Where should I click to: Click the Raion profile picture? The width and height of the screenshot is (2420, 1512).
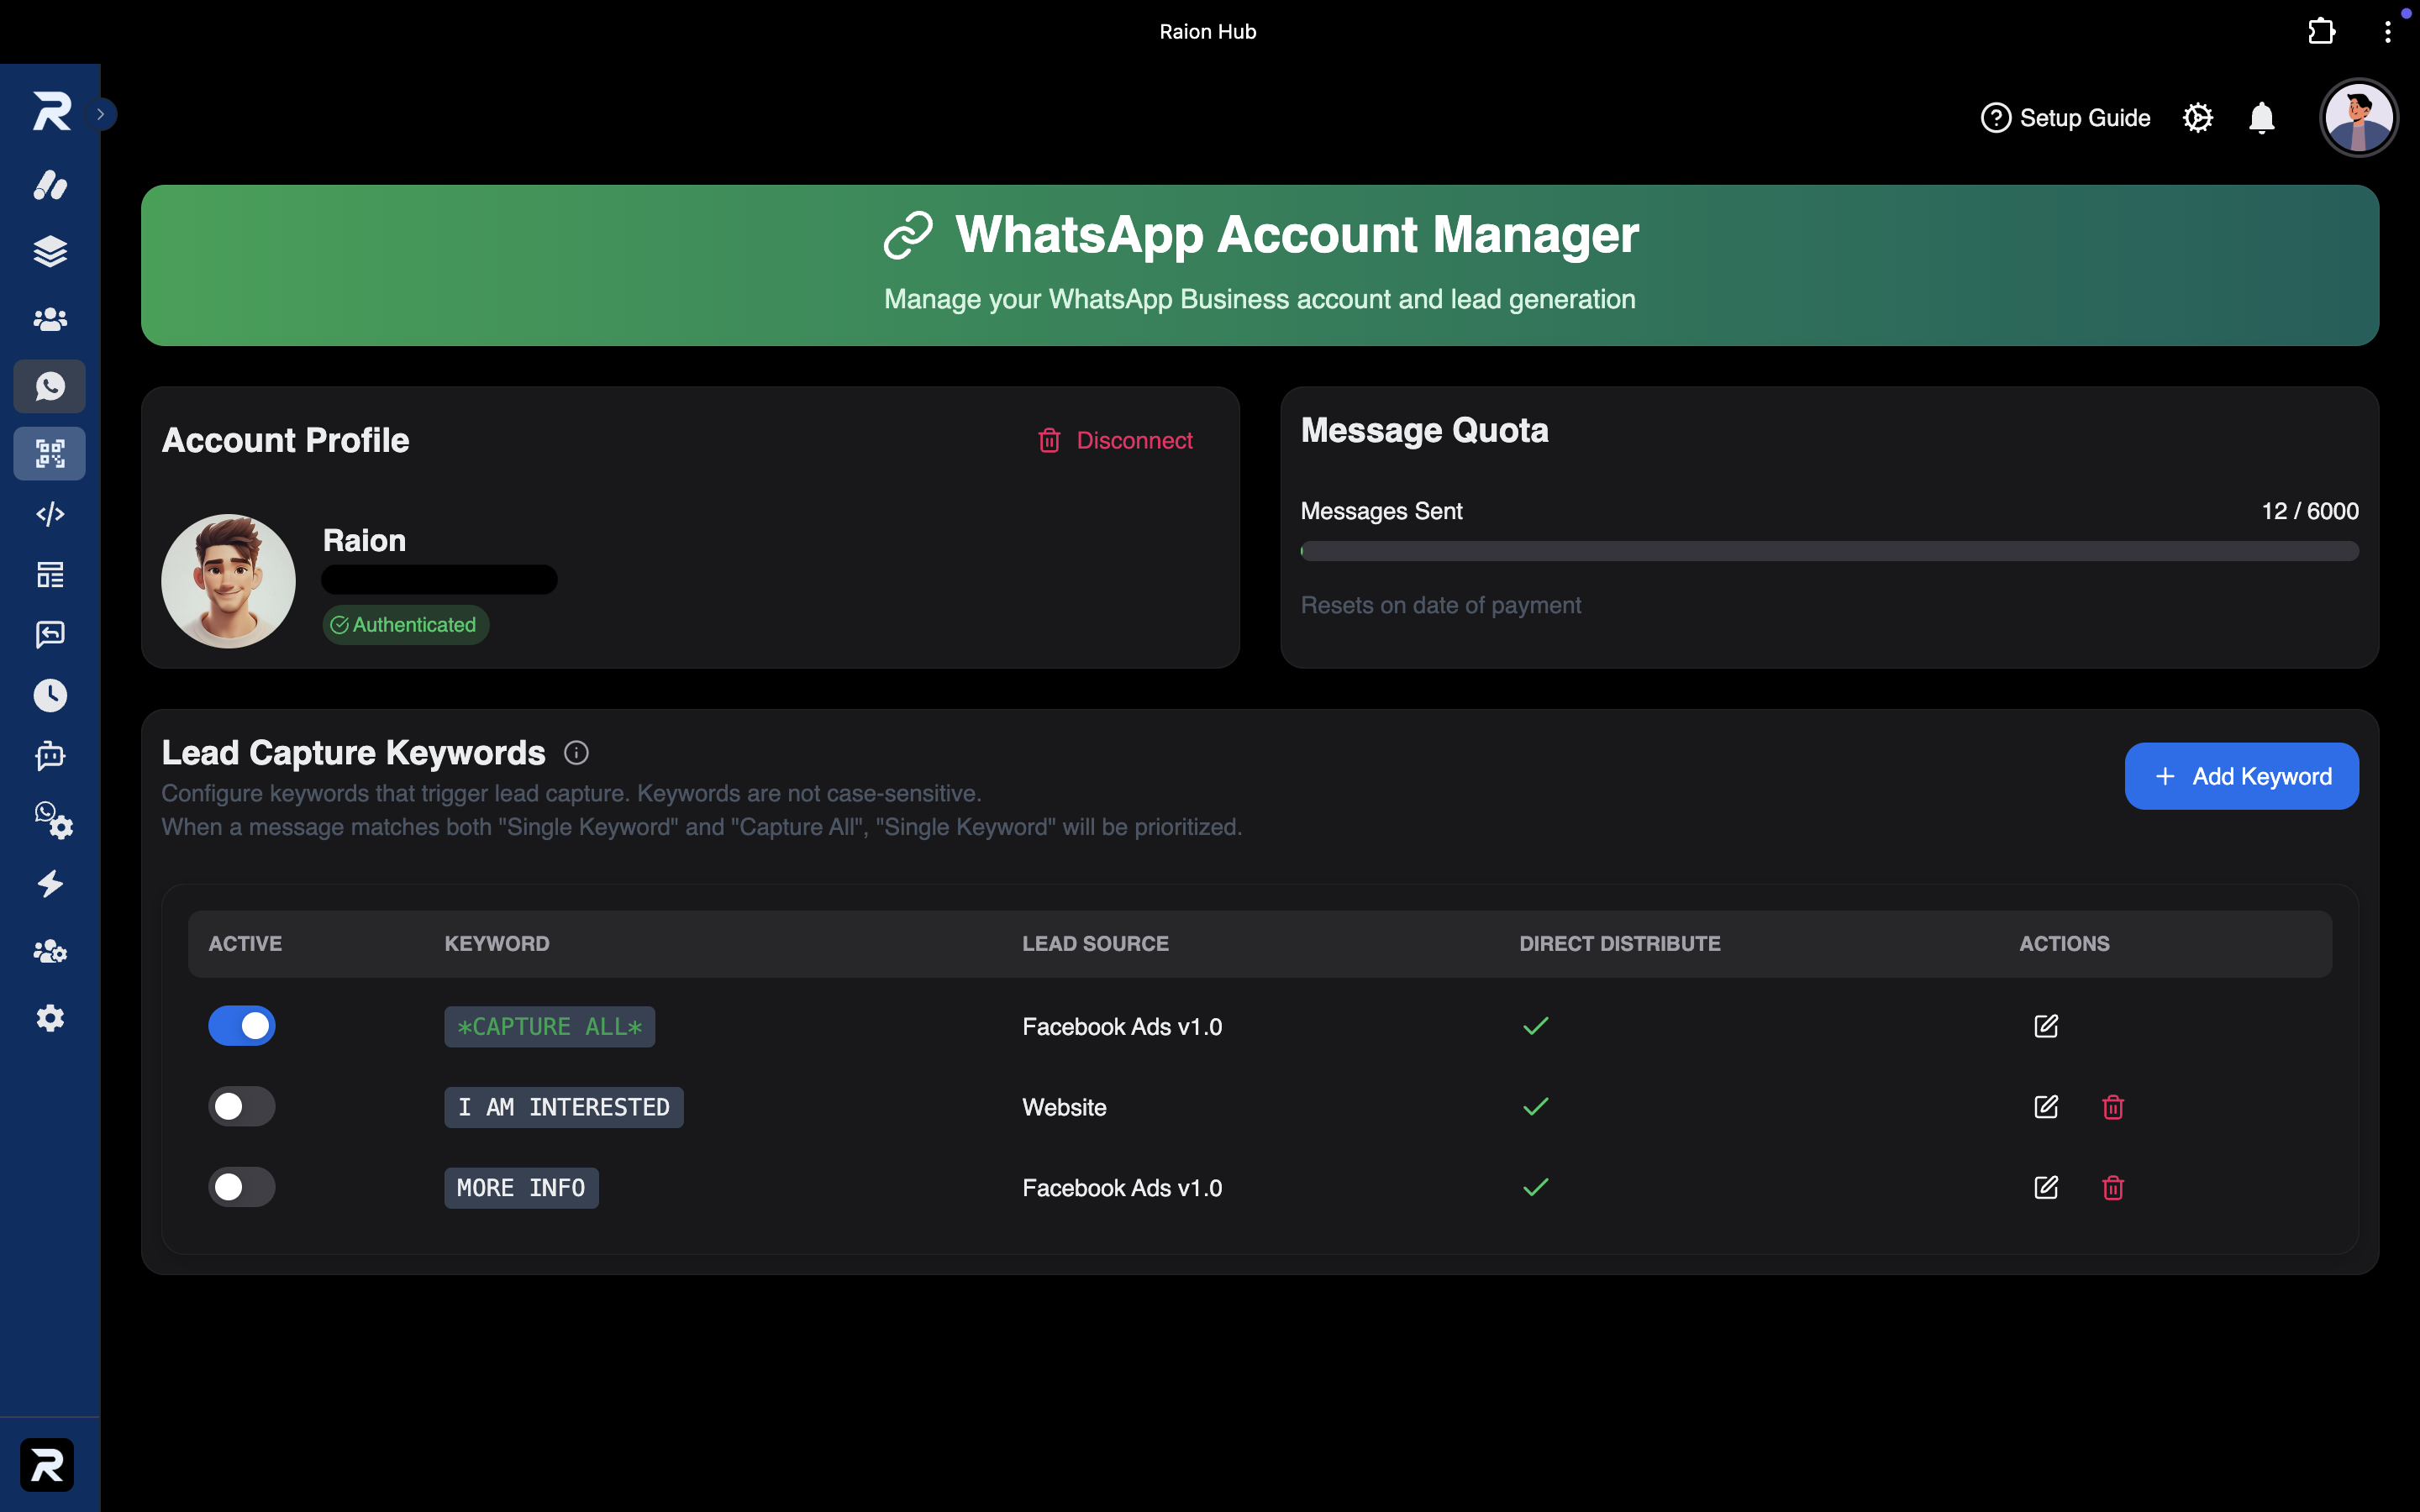[228, 581]
